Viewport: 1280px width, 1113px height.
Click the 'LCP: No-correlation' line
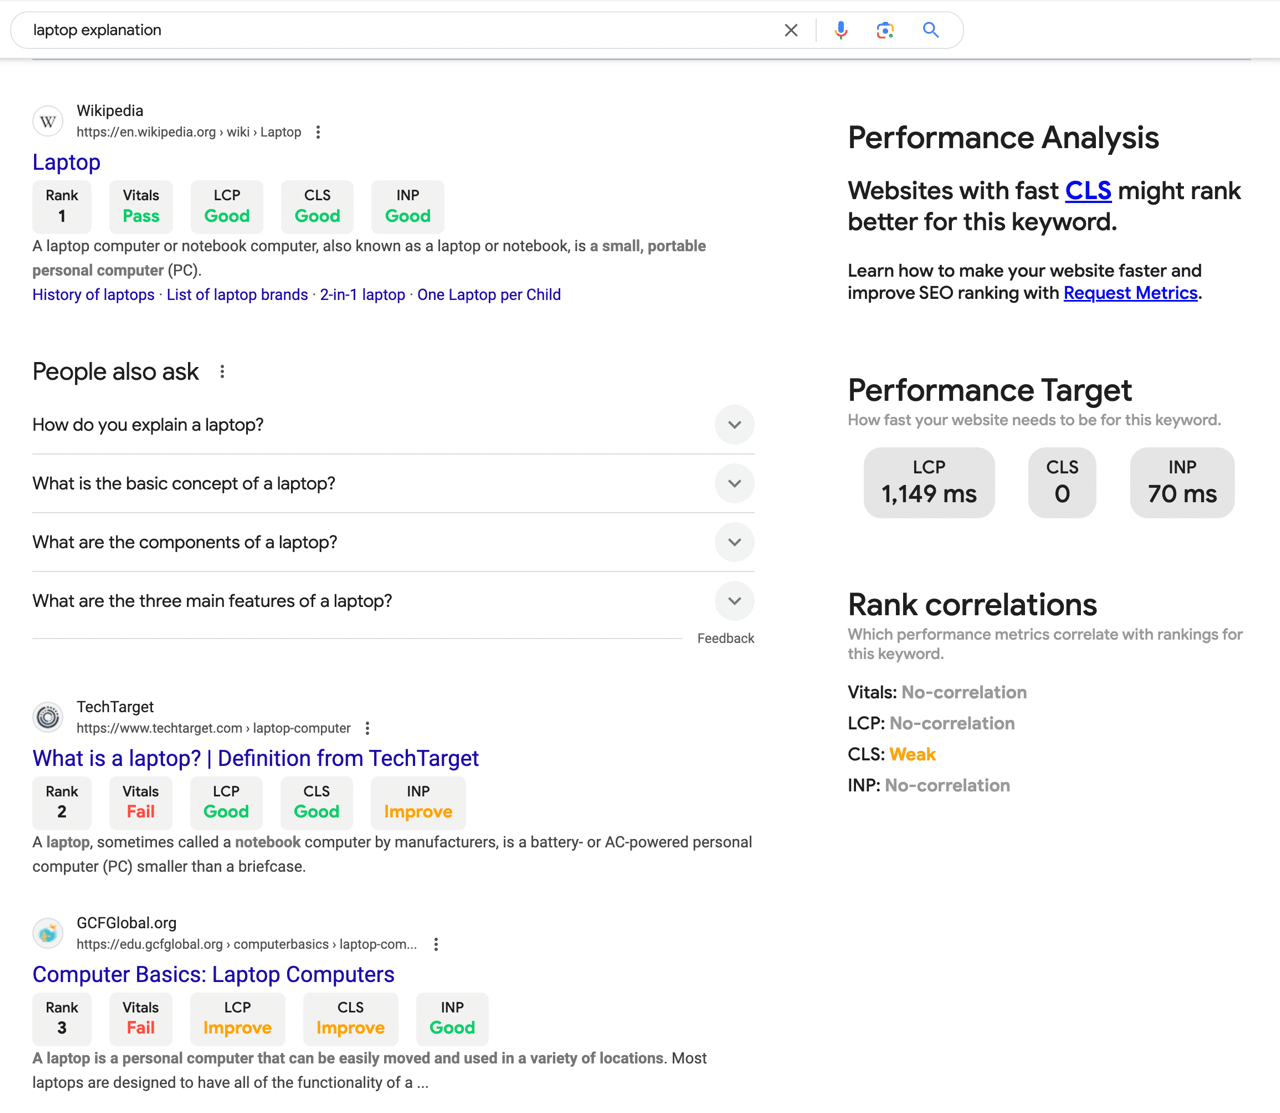(931, 724)
